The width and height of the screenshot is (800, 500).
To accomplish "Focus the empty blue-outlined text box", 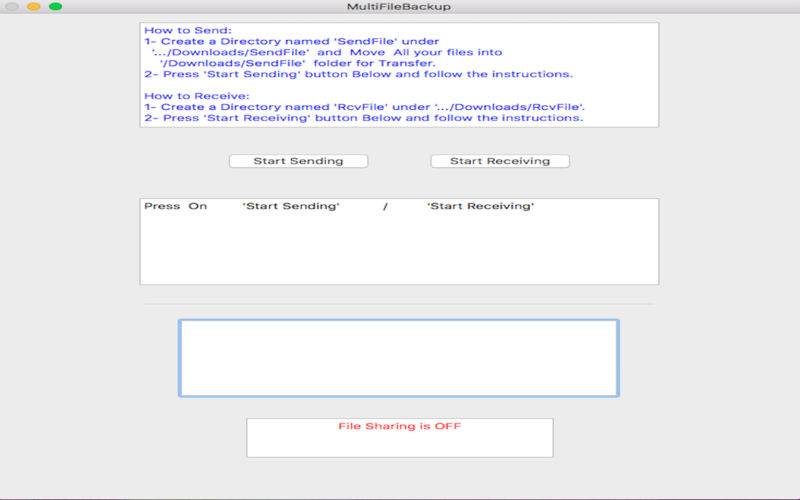I will (x=399, y=358).
